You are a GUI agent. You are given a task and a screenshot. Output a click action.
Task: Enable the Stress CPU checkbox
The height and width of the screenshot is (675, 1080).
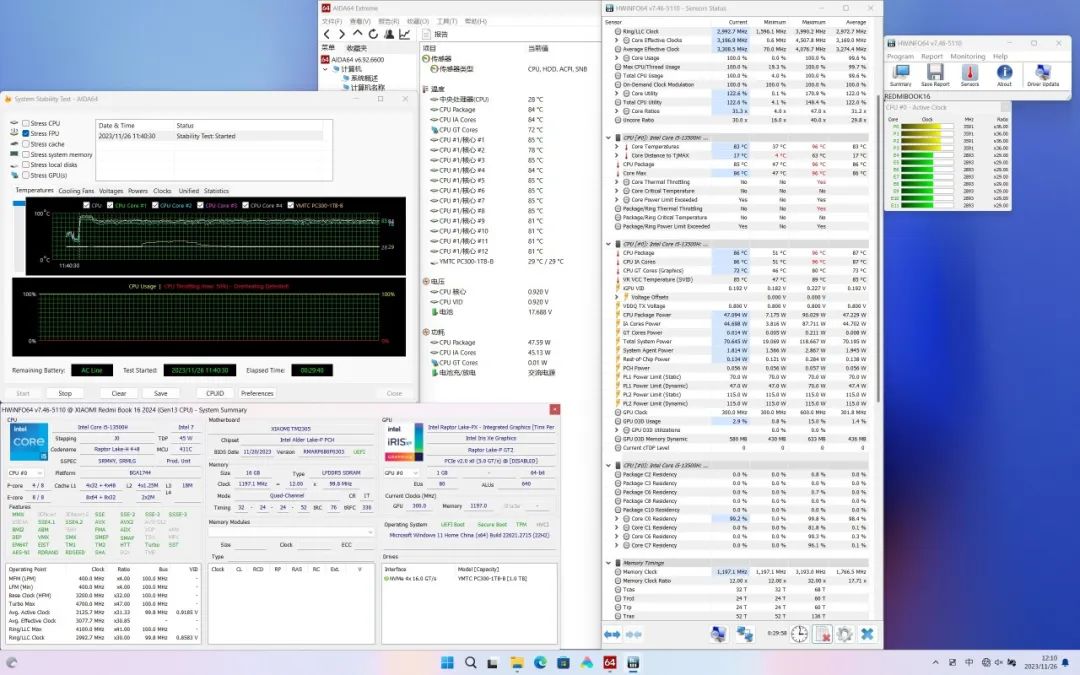25,123
